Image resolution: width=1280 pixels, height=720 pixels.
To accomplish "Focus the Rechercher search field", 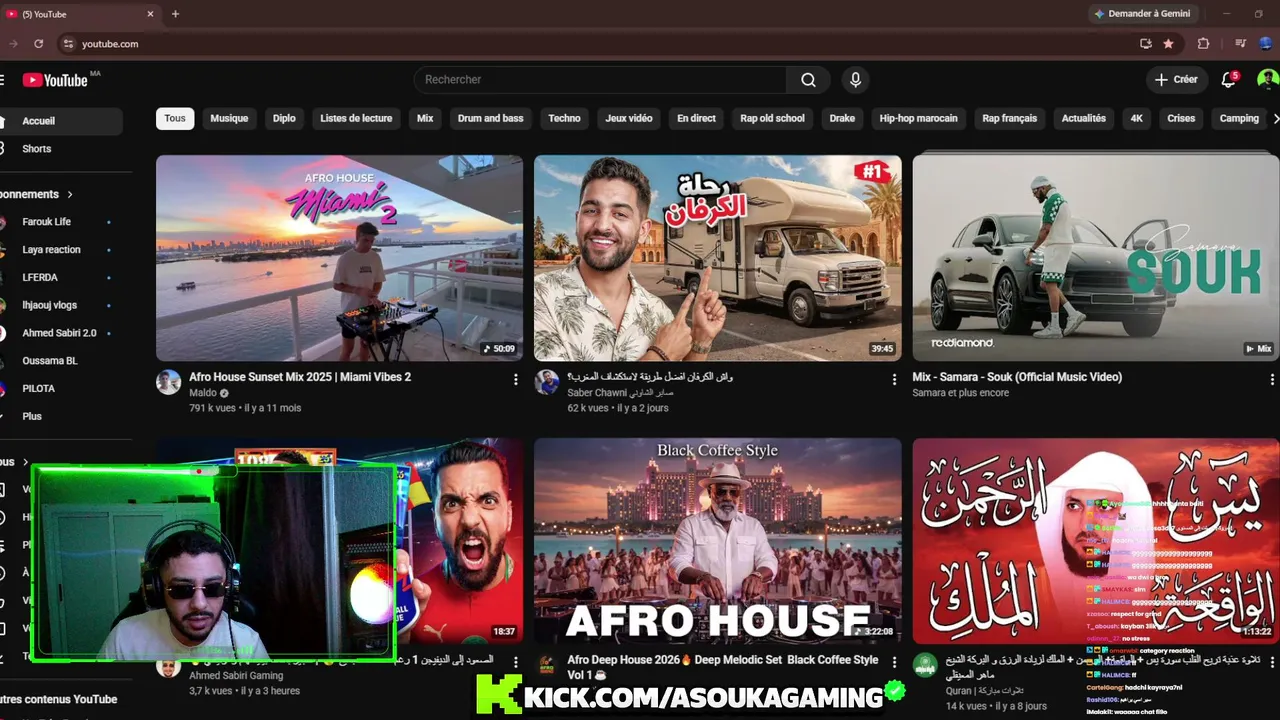I will click(x=600, y=80).
